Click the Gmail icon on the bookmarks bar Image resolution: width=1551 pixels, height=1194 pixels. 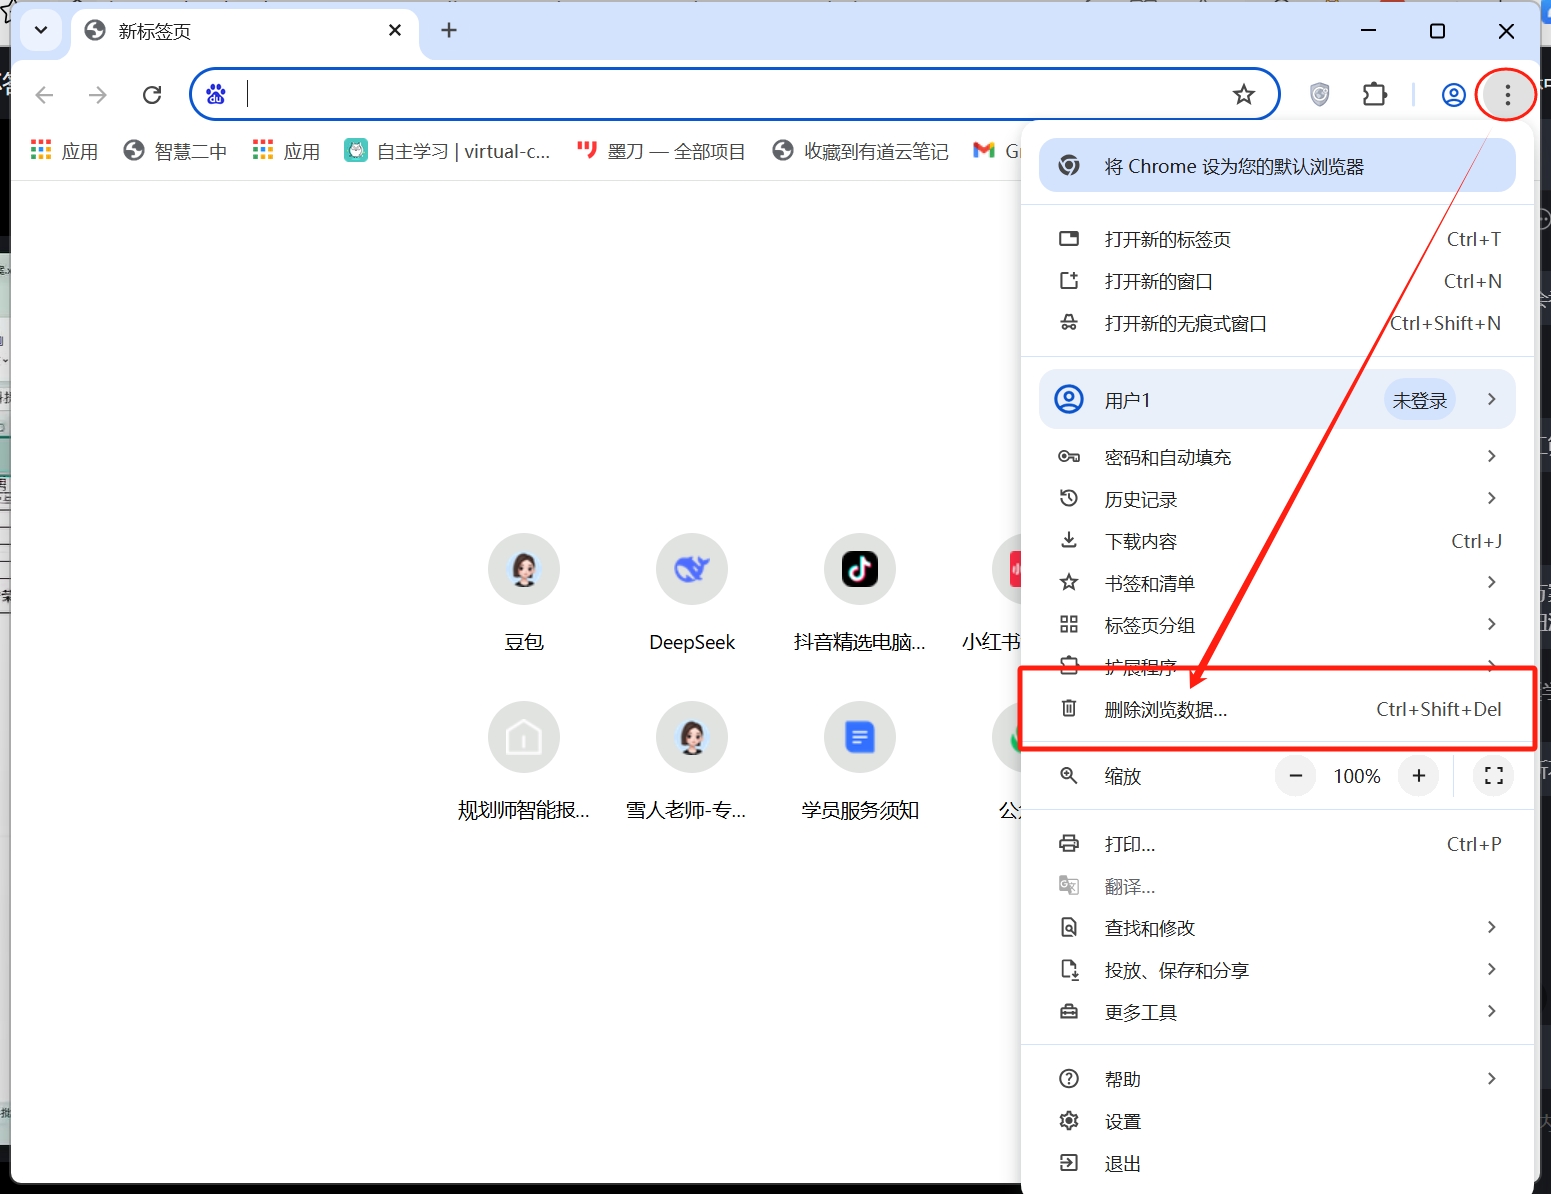pos(984,150)
